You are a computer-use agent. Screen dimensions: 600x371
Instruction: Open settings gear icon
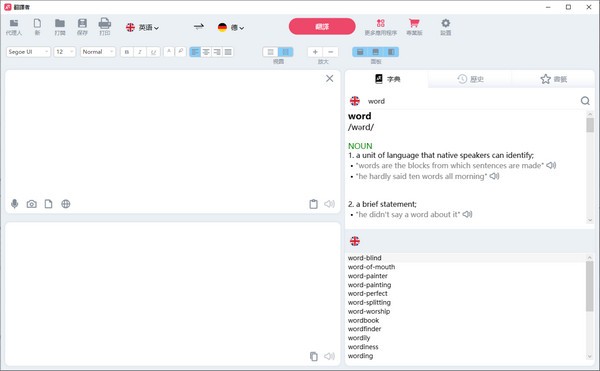(x=446, y=23)
